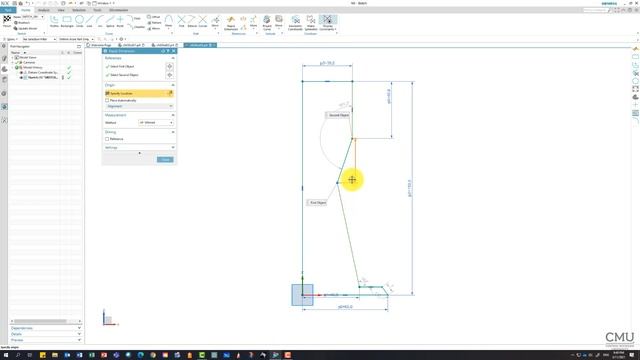The height and width of the screenshot is (360, 640).
Task: Click the Move curve tool
Action: pyautogui.click(x=215, y=21)
